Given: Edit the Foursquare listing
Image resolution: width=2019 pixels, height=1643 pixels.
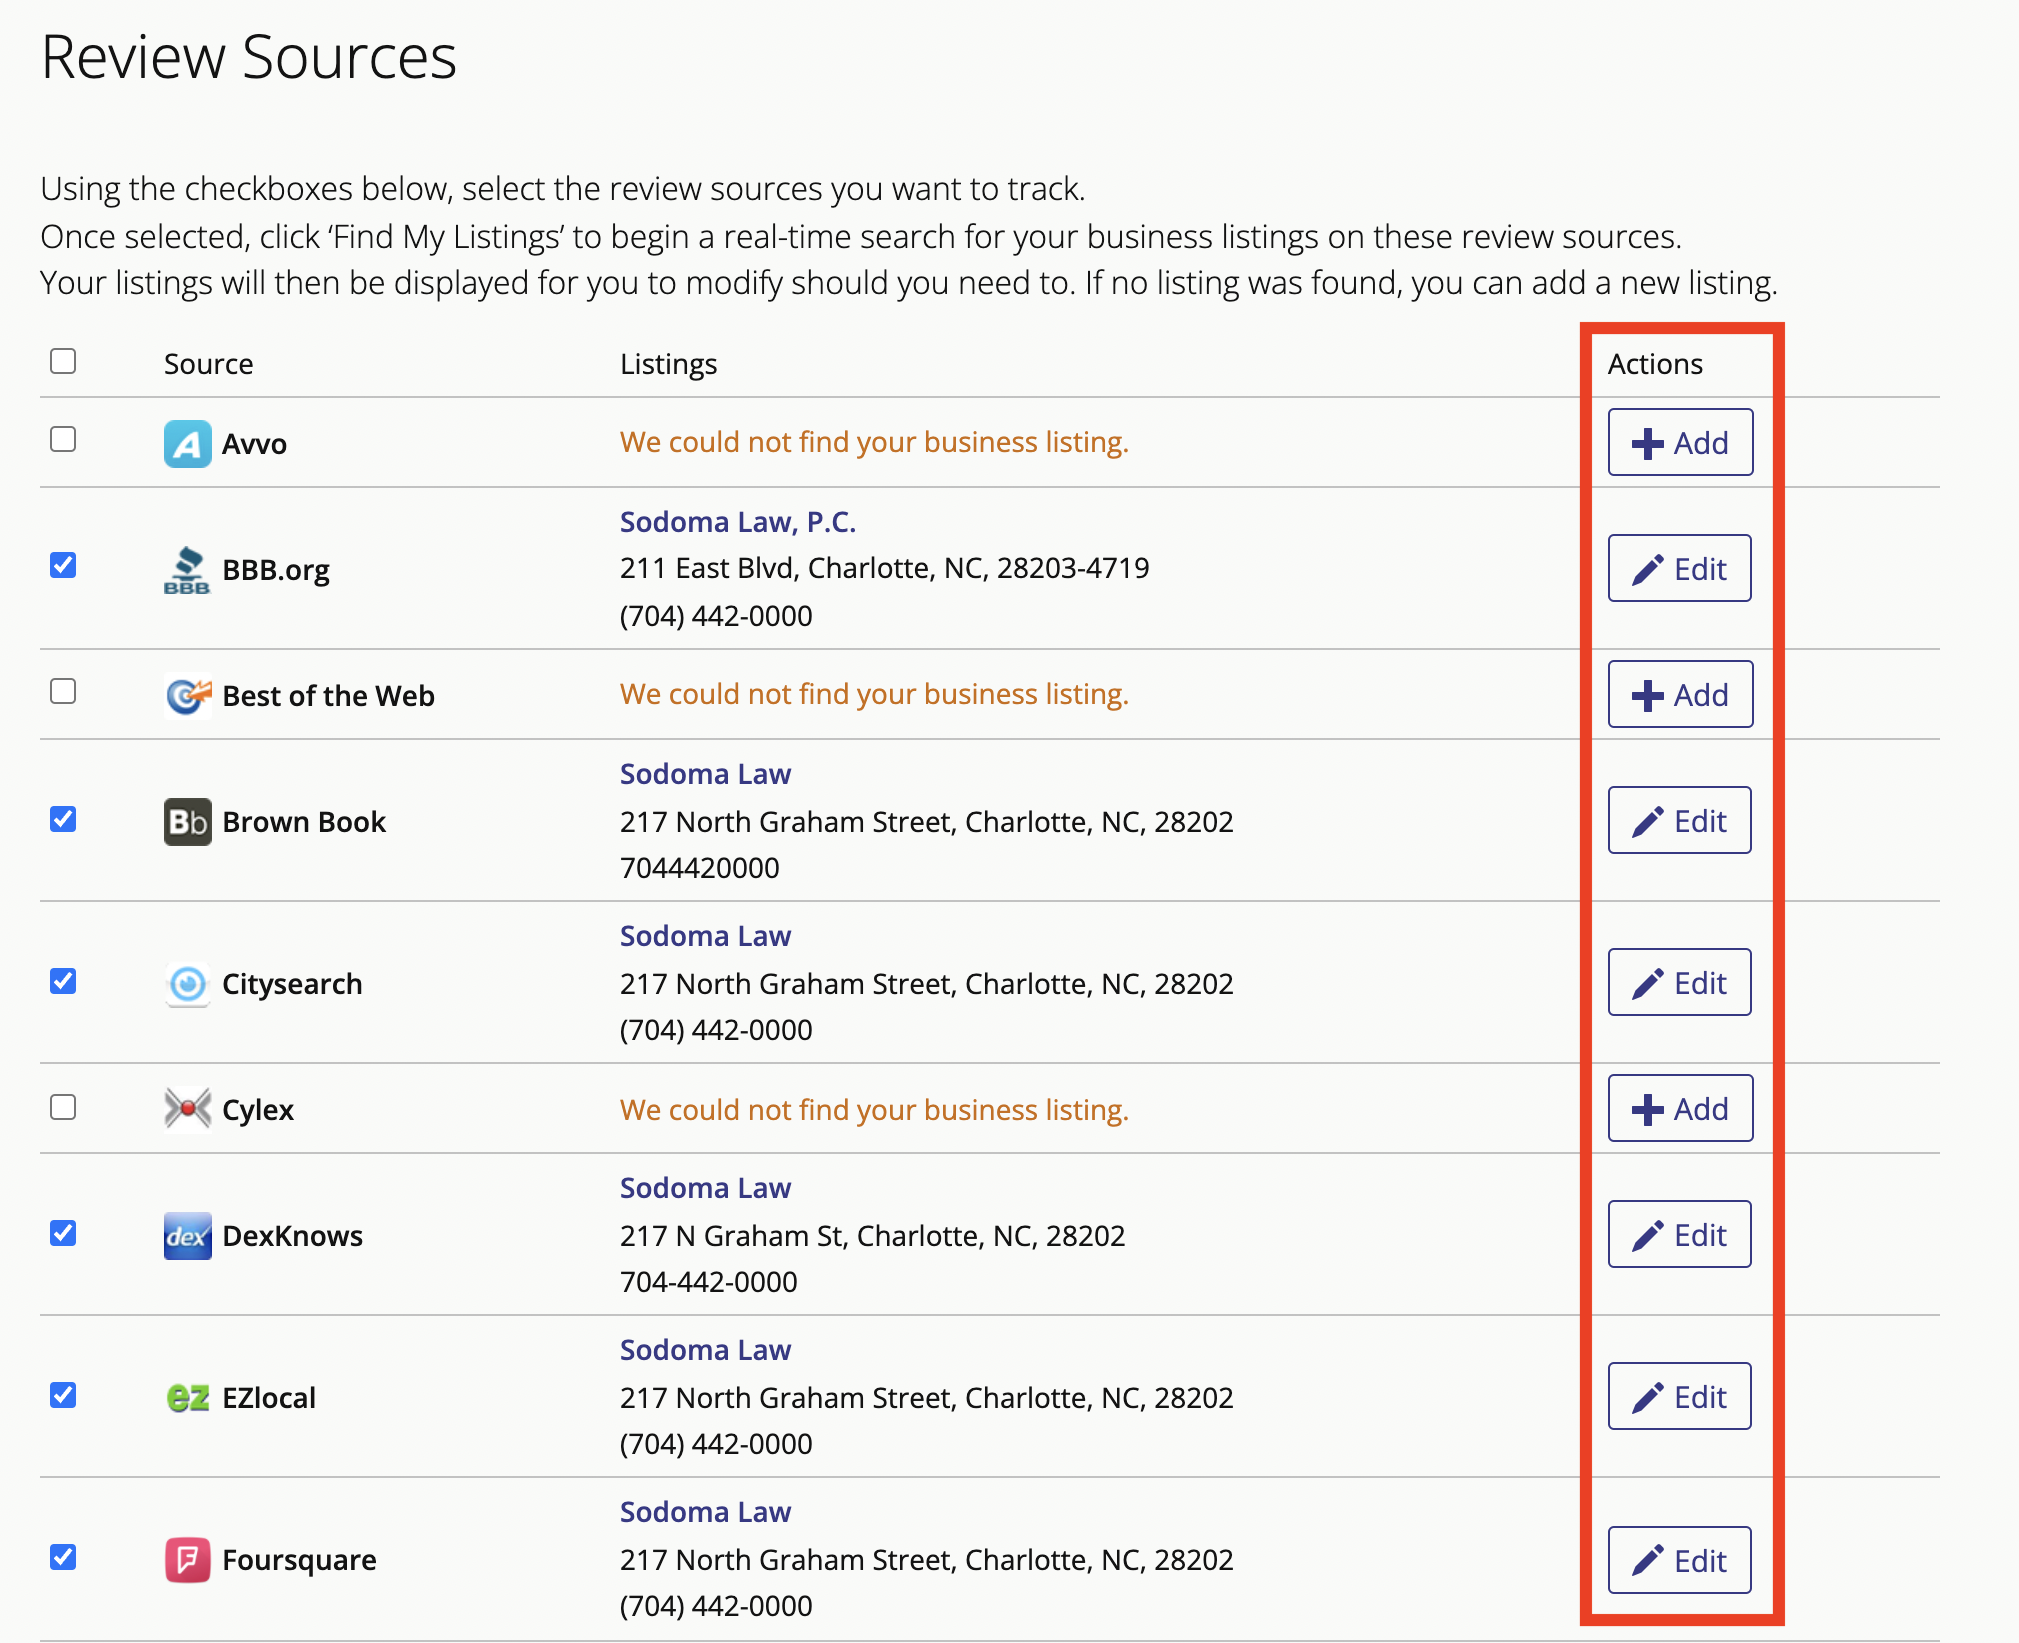Looking at the screenshot, I should 1680,1560.
